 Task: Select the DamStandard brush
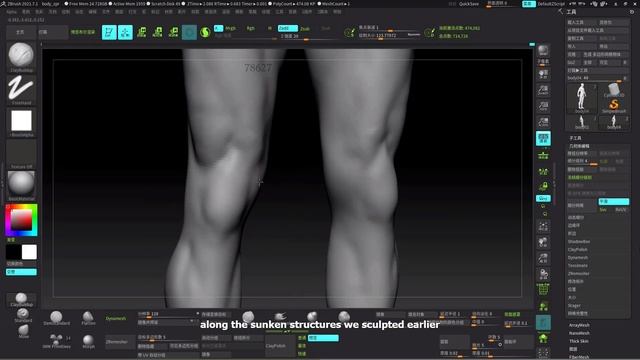click(56, 318)
